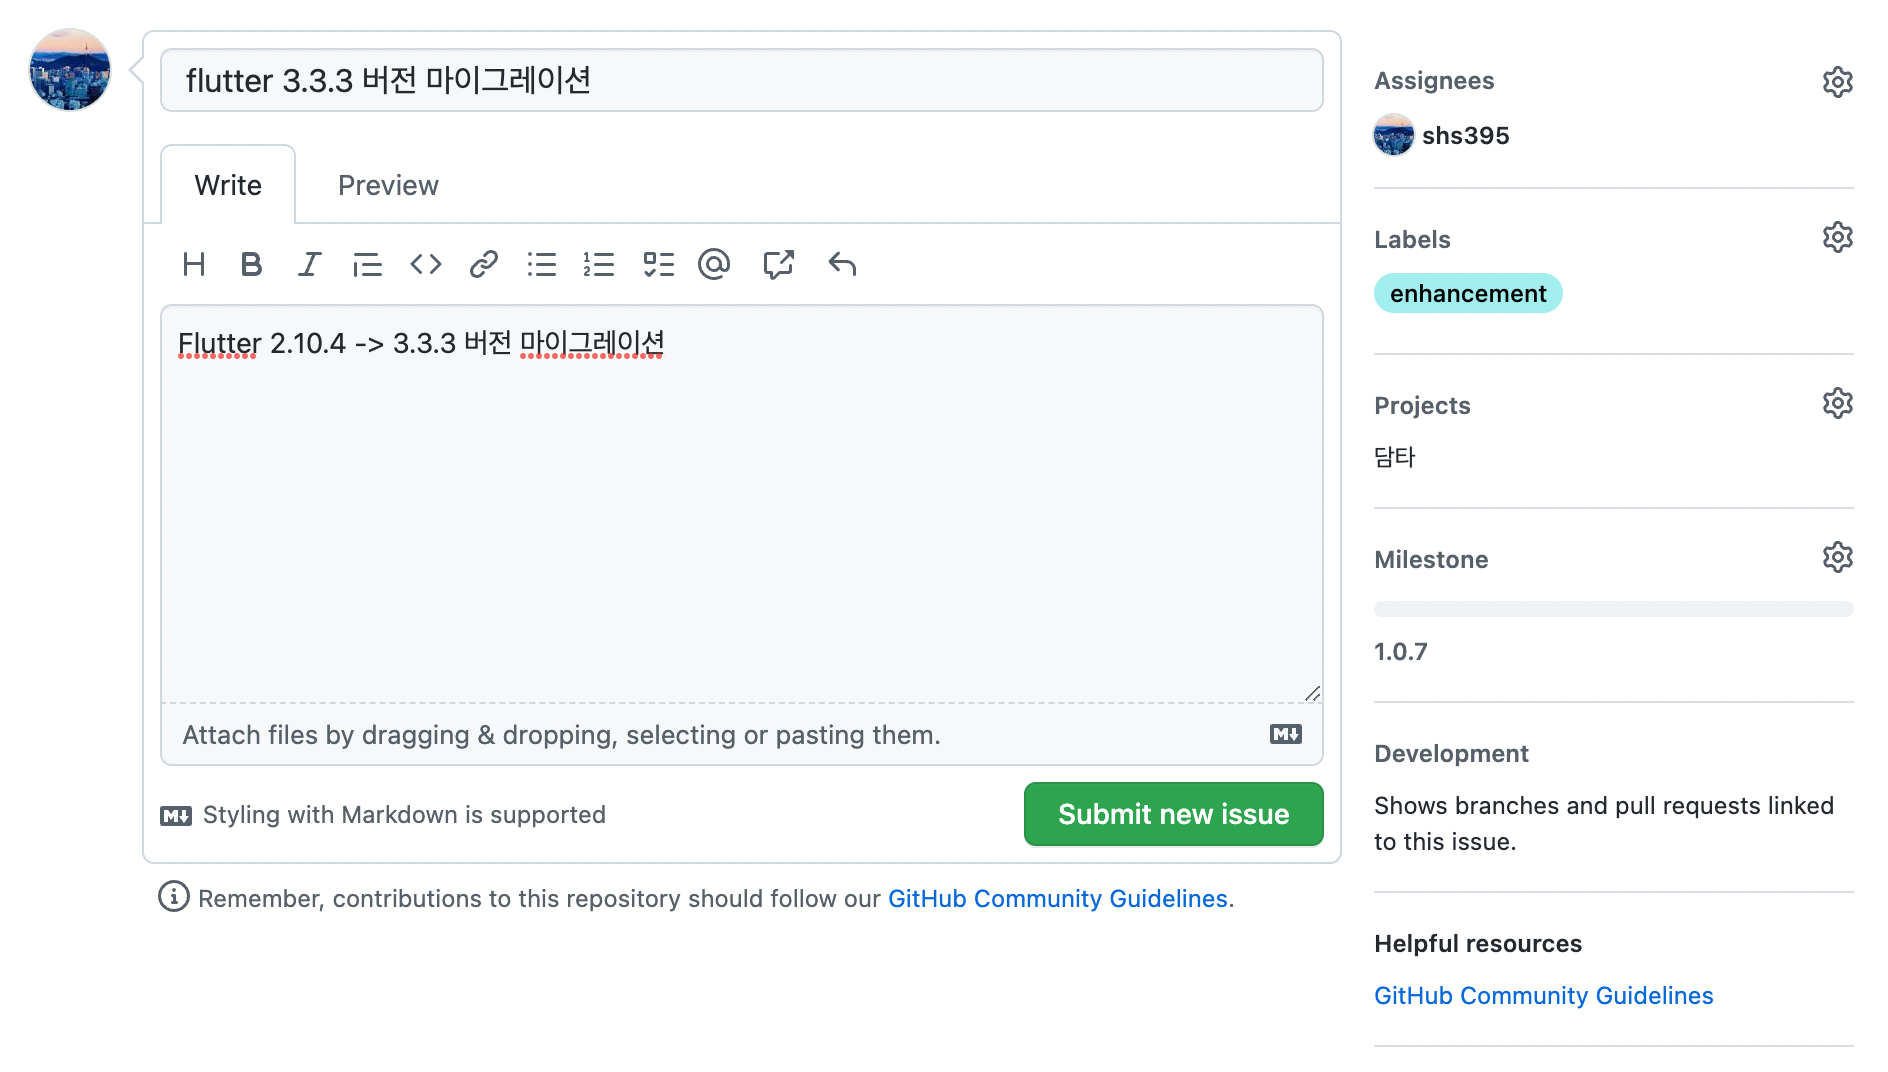Insert a heading with the H icon

[x=194, y=264]
